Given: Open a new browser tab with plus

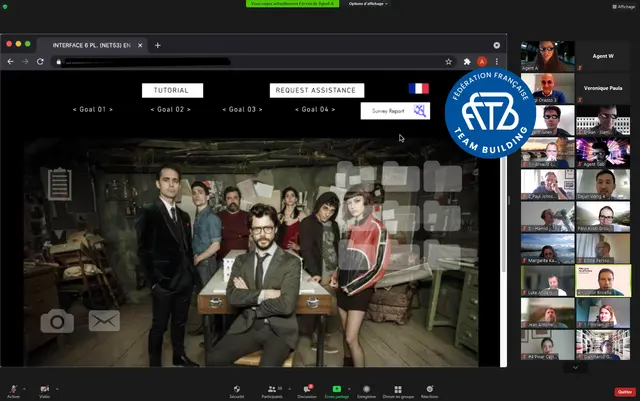Looking at the screenshot, I should tap(158, 45).
